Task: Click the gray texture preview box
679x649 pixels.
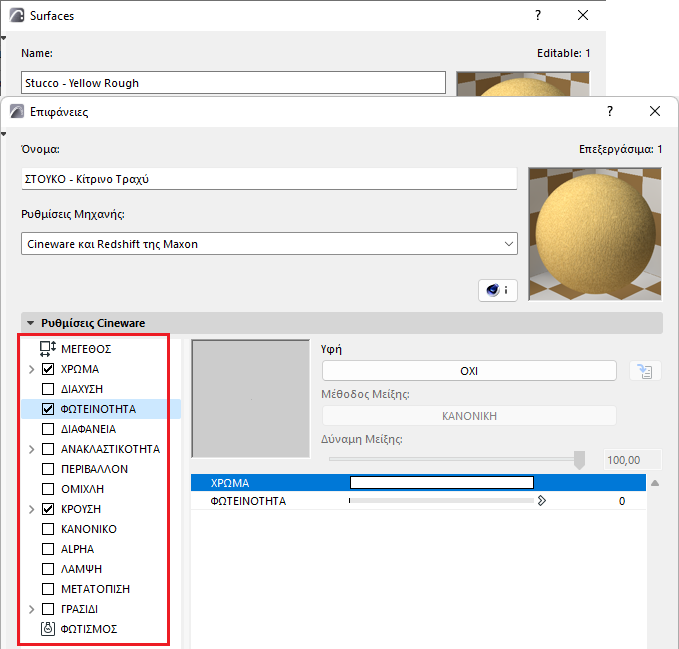Action: pyautogui.click(x=251, y=399)
